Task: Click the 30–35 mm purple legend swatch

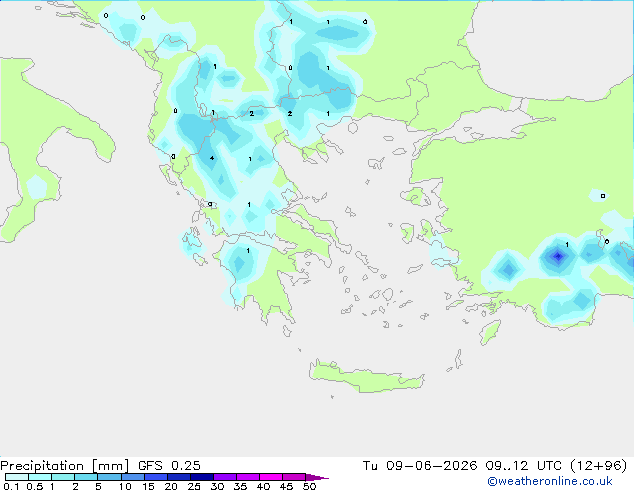Action: [224, 477]
